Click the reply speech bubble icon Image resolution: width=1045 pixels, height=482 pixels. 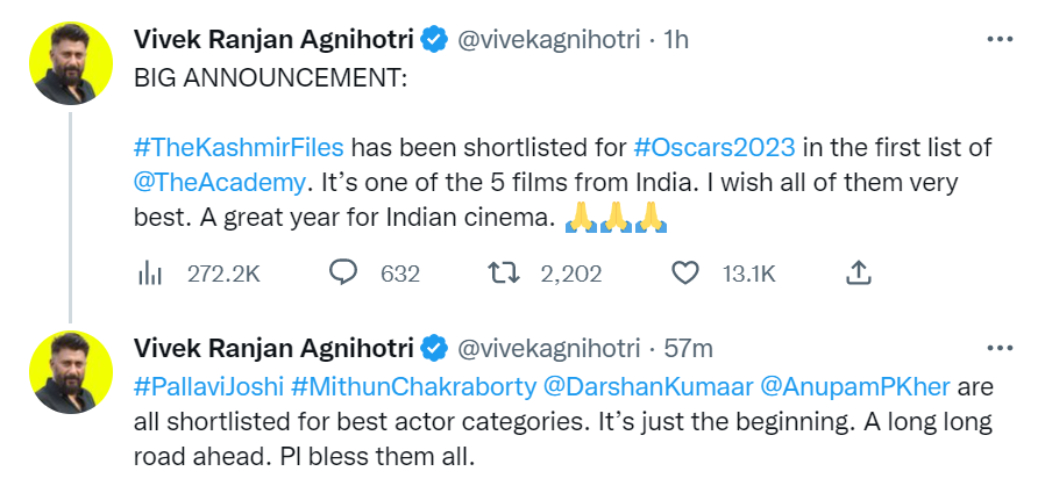(x=344, y=273)
